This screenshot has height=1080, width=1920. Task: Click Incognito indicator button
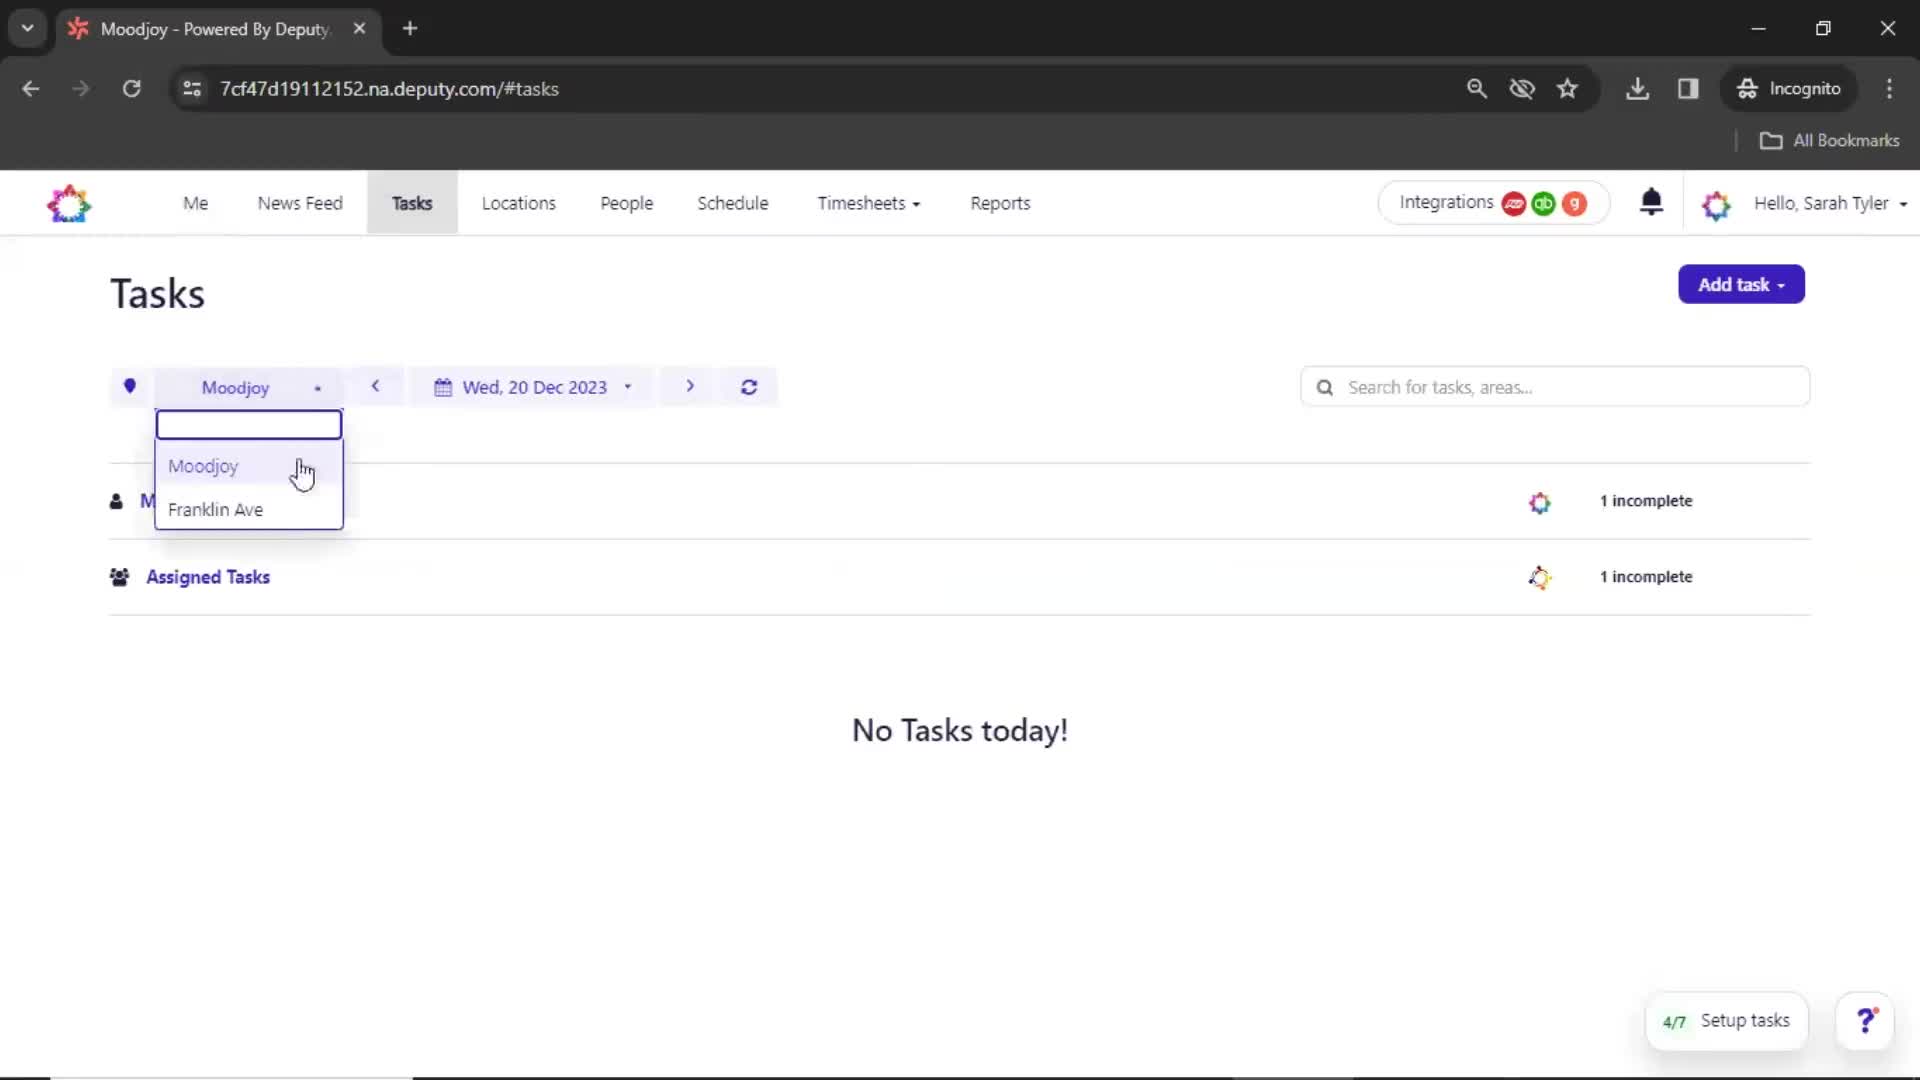pos(1789,89)
